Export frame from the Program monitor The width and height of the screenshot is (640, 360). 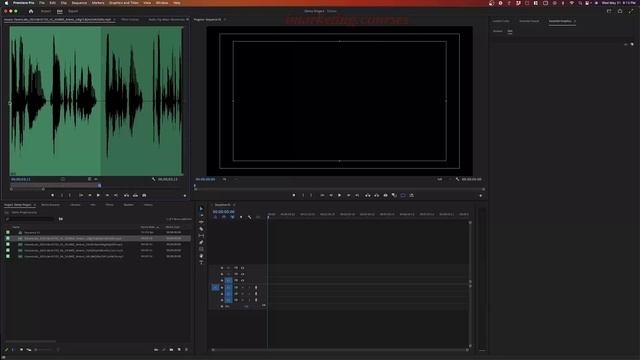(x=385, y=196)
